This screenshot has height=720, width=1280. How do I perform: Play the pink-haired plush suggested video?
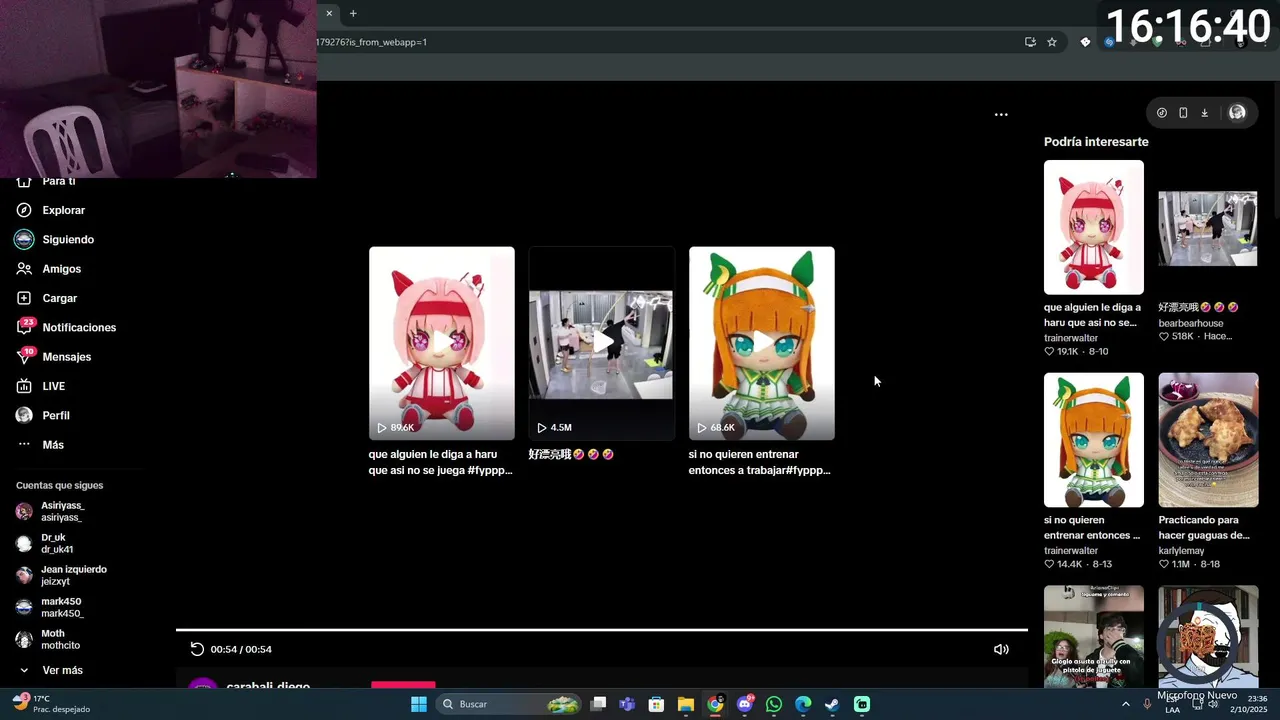(441, 343)
